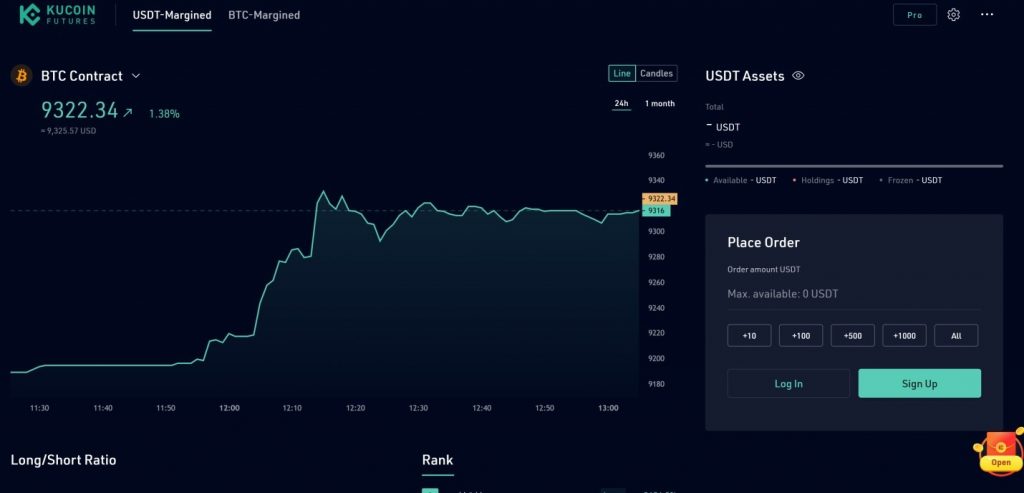
Task: Click the Log In button
Action: [788, 383]
